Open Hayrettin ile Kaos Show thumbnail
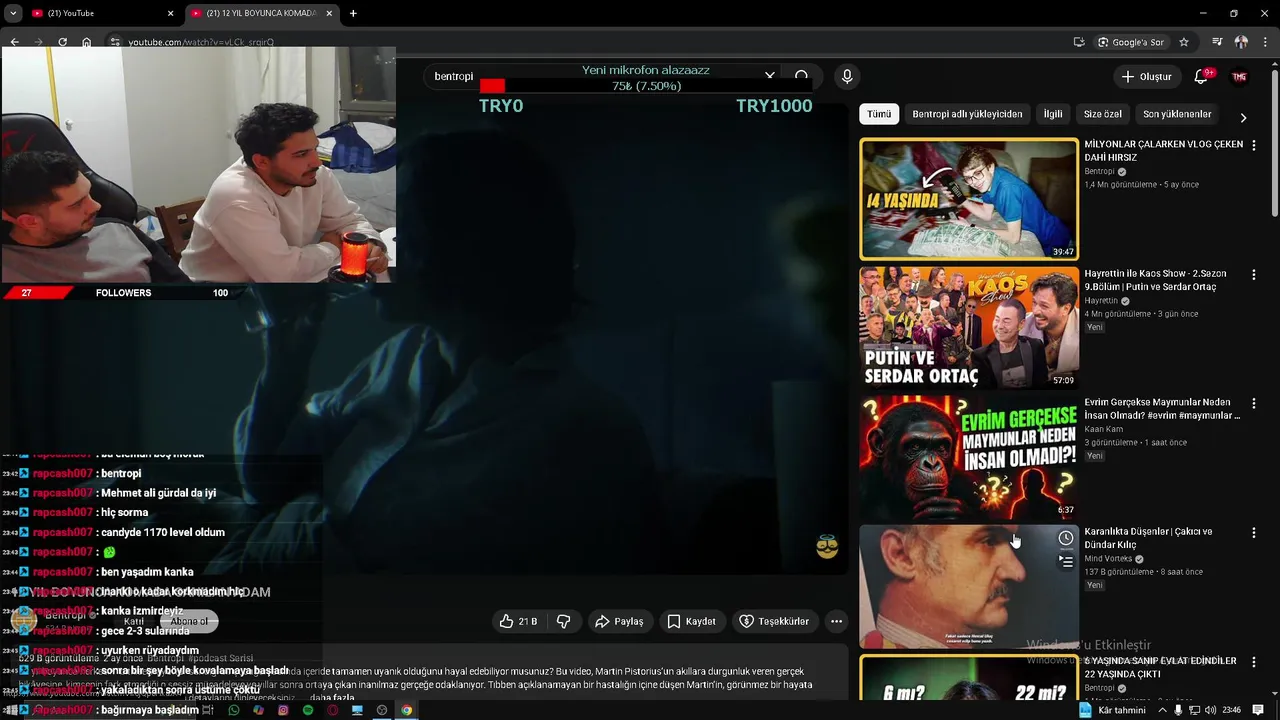 [969, 327]
